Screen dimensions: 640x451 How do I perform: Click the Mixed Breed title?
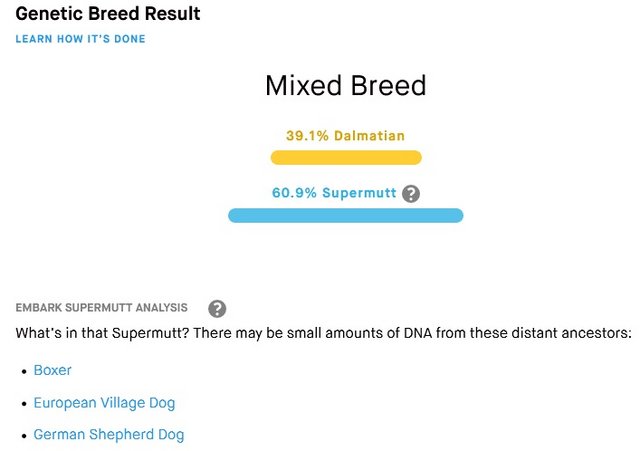point(346,85)
